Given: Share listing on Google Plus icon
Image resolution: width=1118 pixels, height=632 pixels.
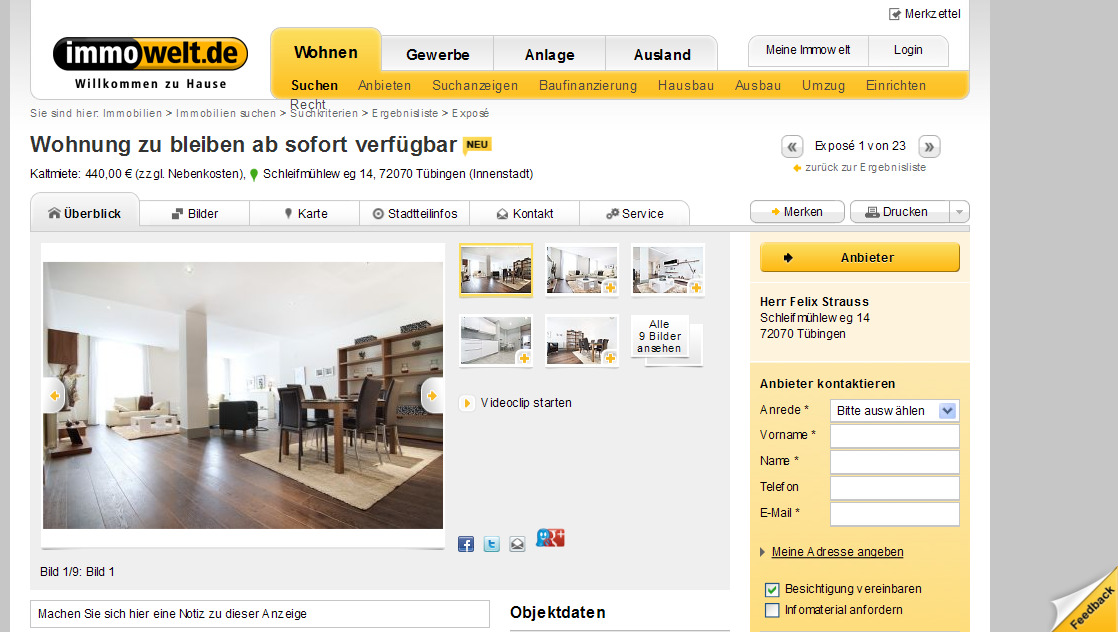Looking at the screenshot, I should pyautogui.click(x=550, y=538).
